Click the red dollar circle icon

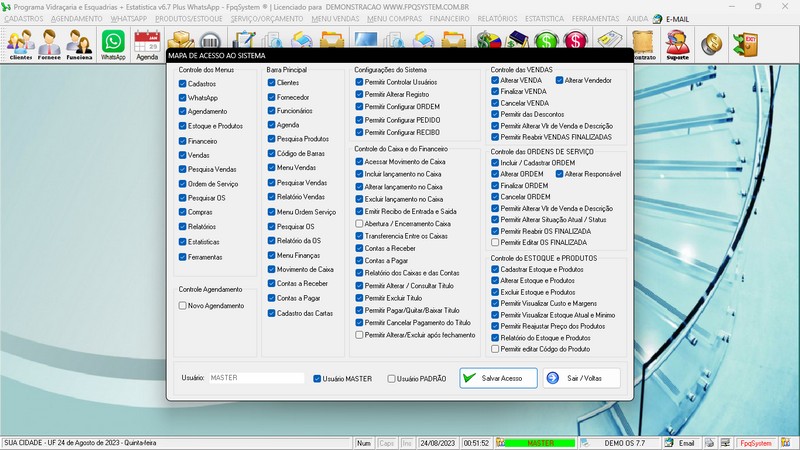576,40
